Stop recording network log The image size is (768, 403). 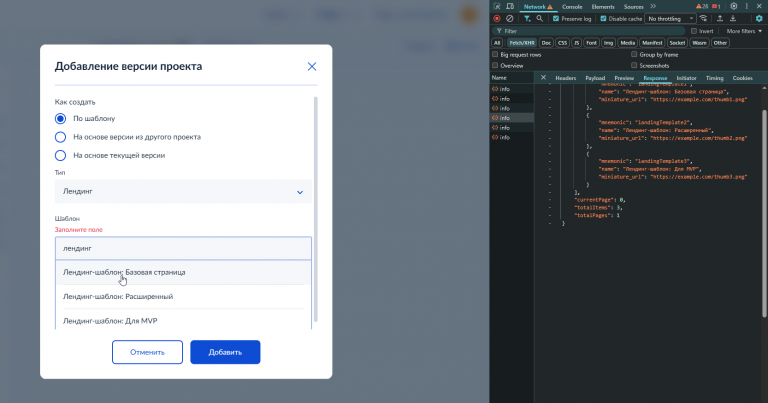[x=497, y=19]
